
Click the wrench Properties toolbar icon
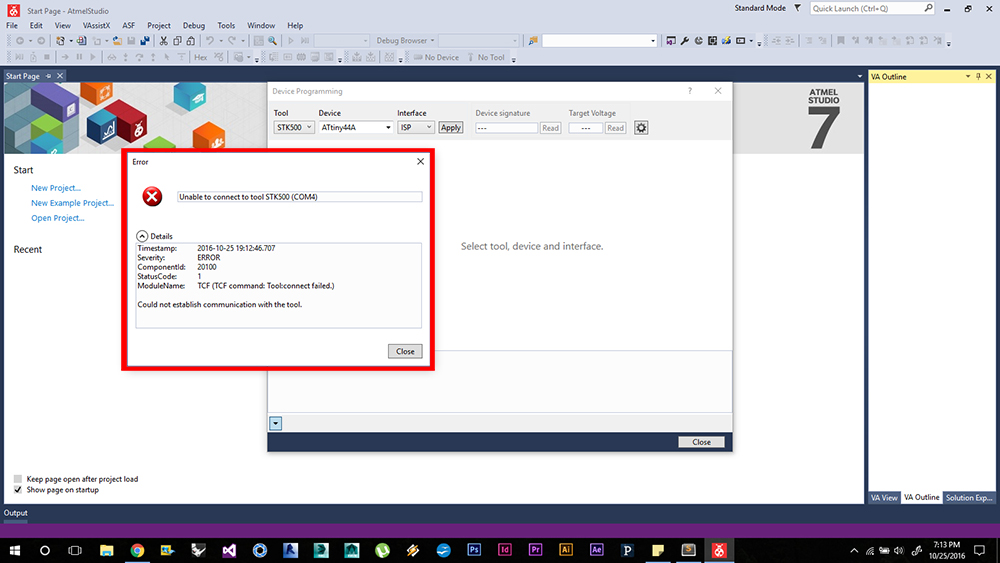685,41
